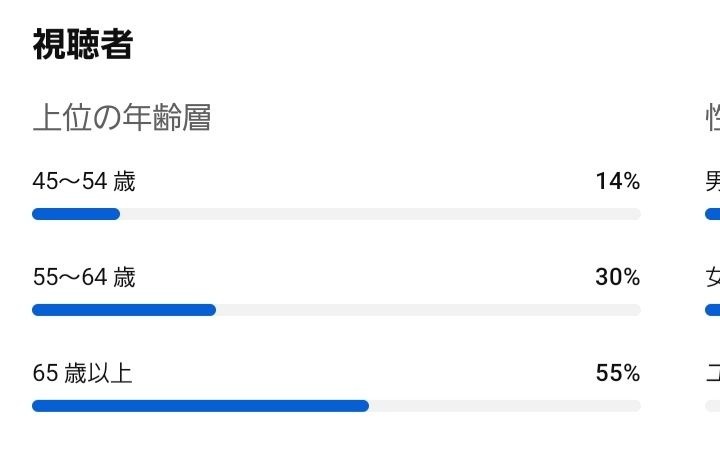
Task: Click the 30% percentage value
Action: pyautogui.click(x=617, y=277)
